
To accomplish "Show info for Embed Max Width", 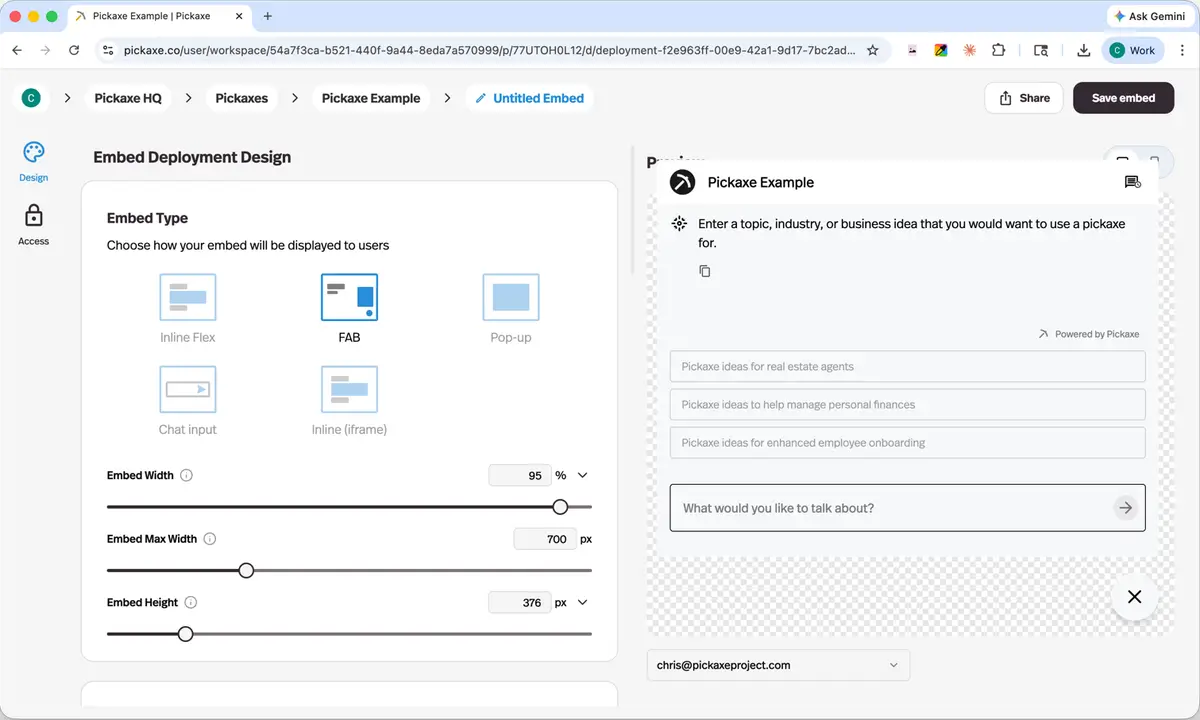I will pyautogui.click(x=210, y=539).
